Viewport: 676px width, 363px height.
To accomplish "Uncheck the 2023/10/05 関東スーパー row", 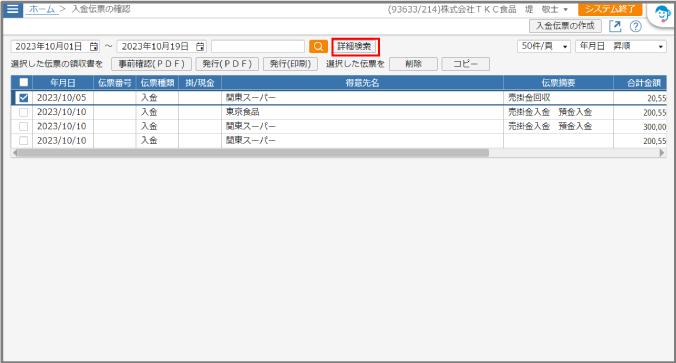I will [24, 98].
